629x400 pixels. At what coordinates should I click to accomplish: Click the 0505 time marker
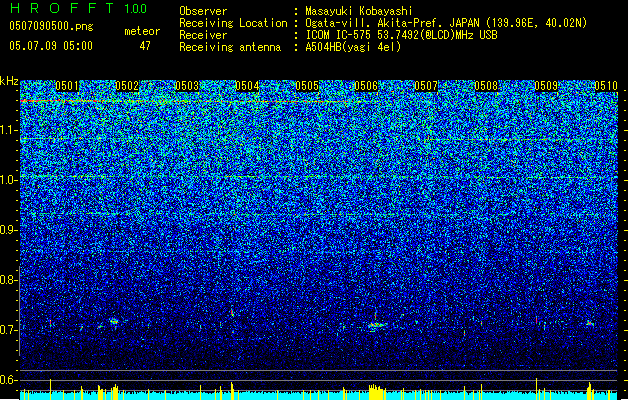(307, 86)
